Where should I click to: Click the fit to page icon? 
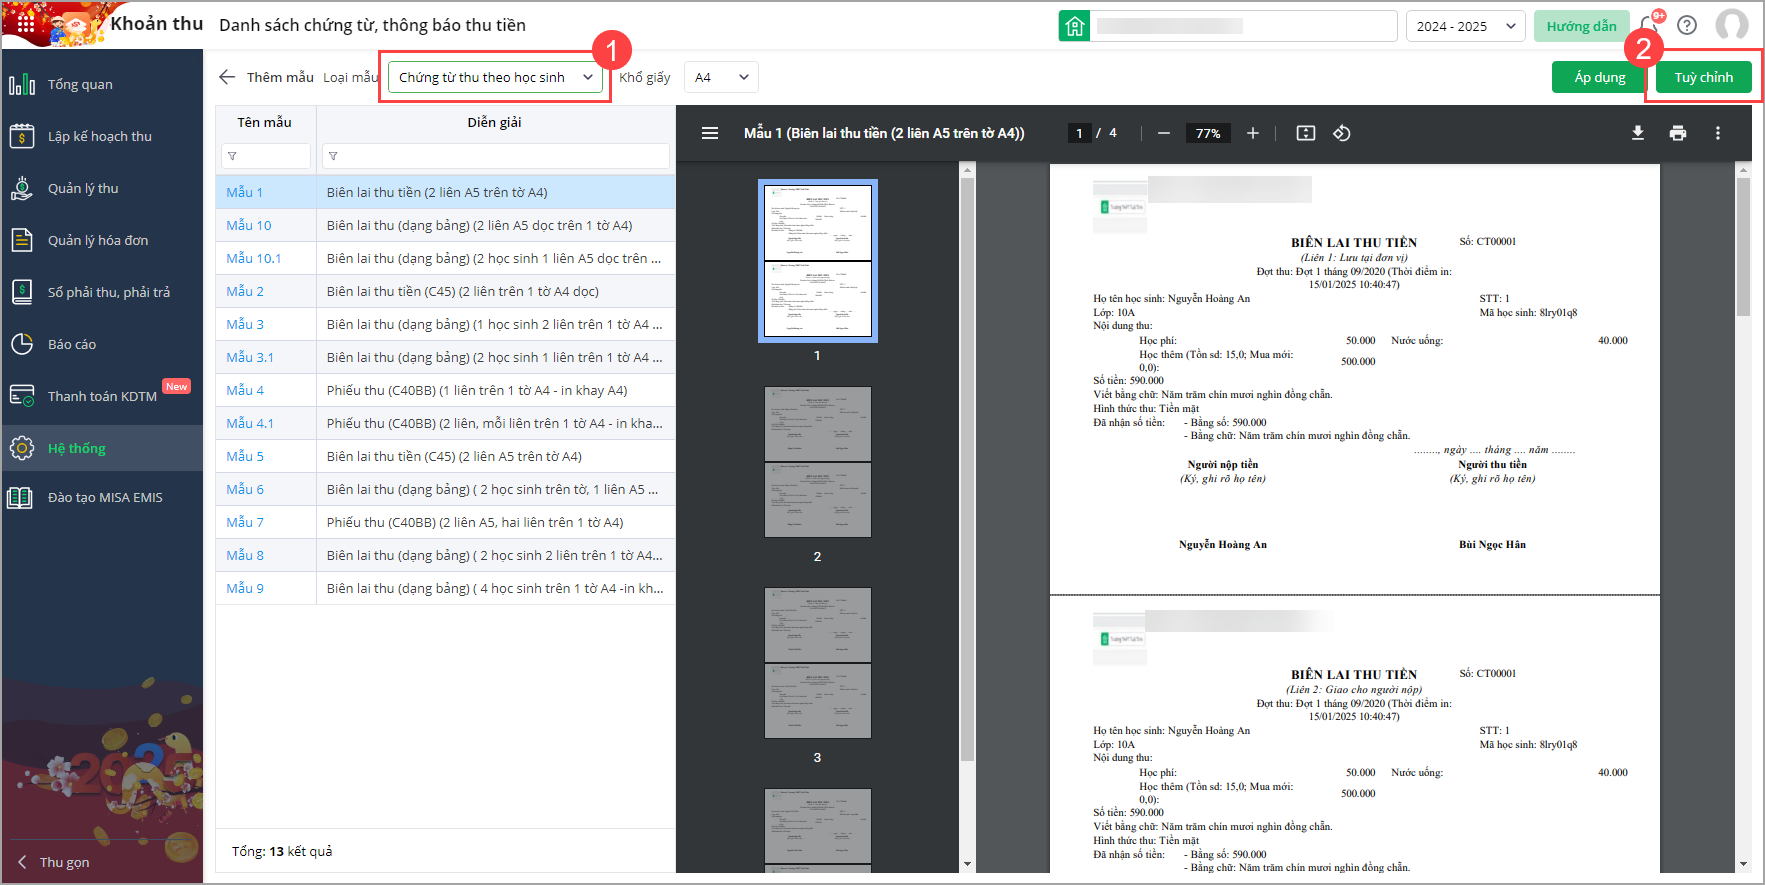tap(1306, 133)
